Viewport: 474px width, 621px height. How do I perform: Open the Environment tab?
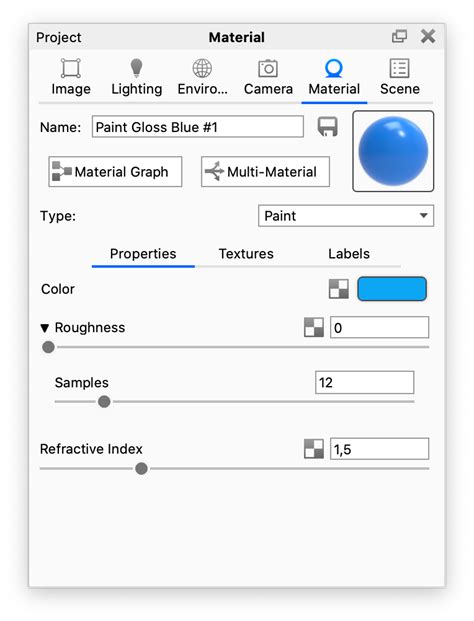[202, 77]
